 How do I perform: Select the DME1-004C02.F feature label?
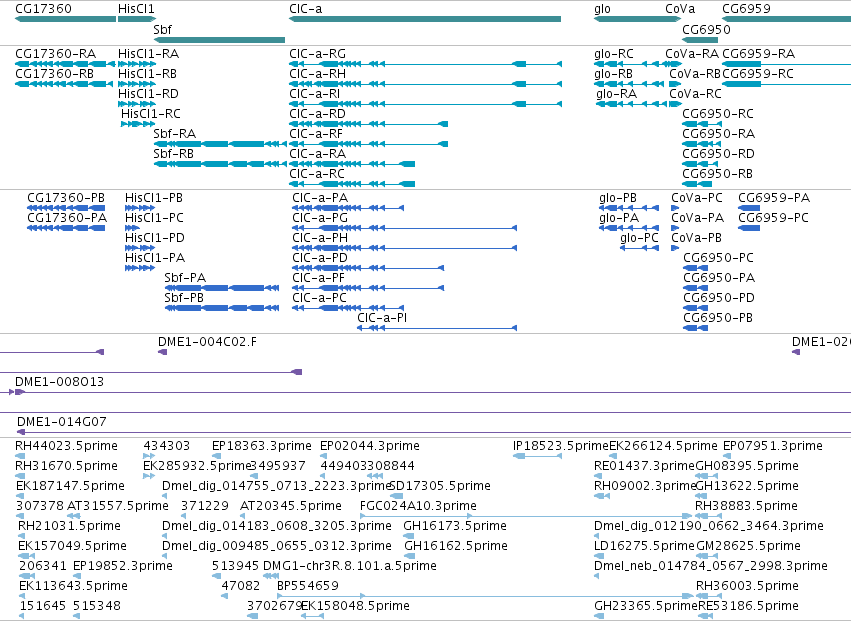pos(207,342)
